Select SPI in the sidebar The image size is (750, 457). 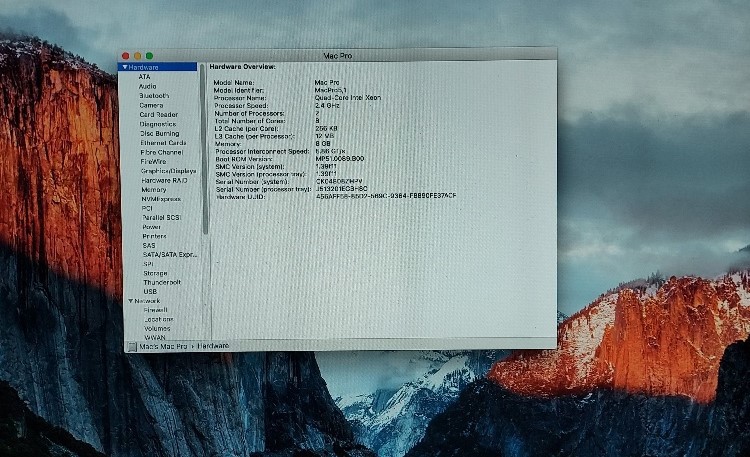148,264
